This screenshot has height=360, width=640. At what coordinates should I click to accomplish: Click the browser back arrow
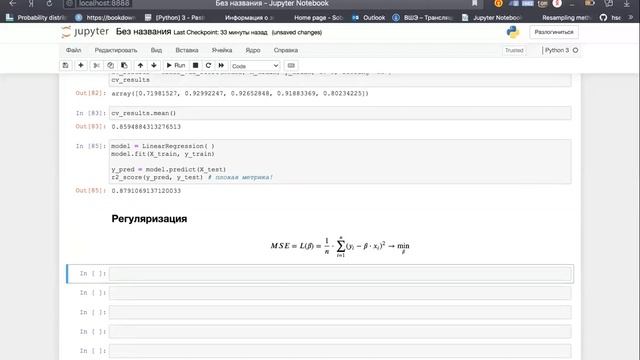click(13, 3)
